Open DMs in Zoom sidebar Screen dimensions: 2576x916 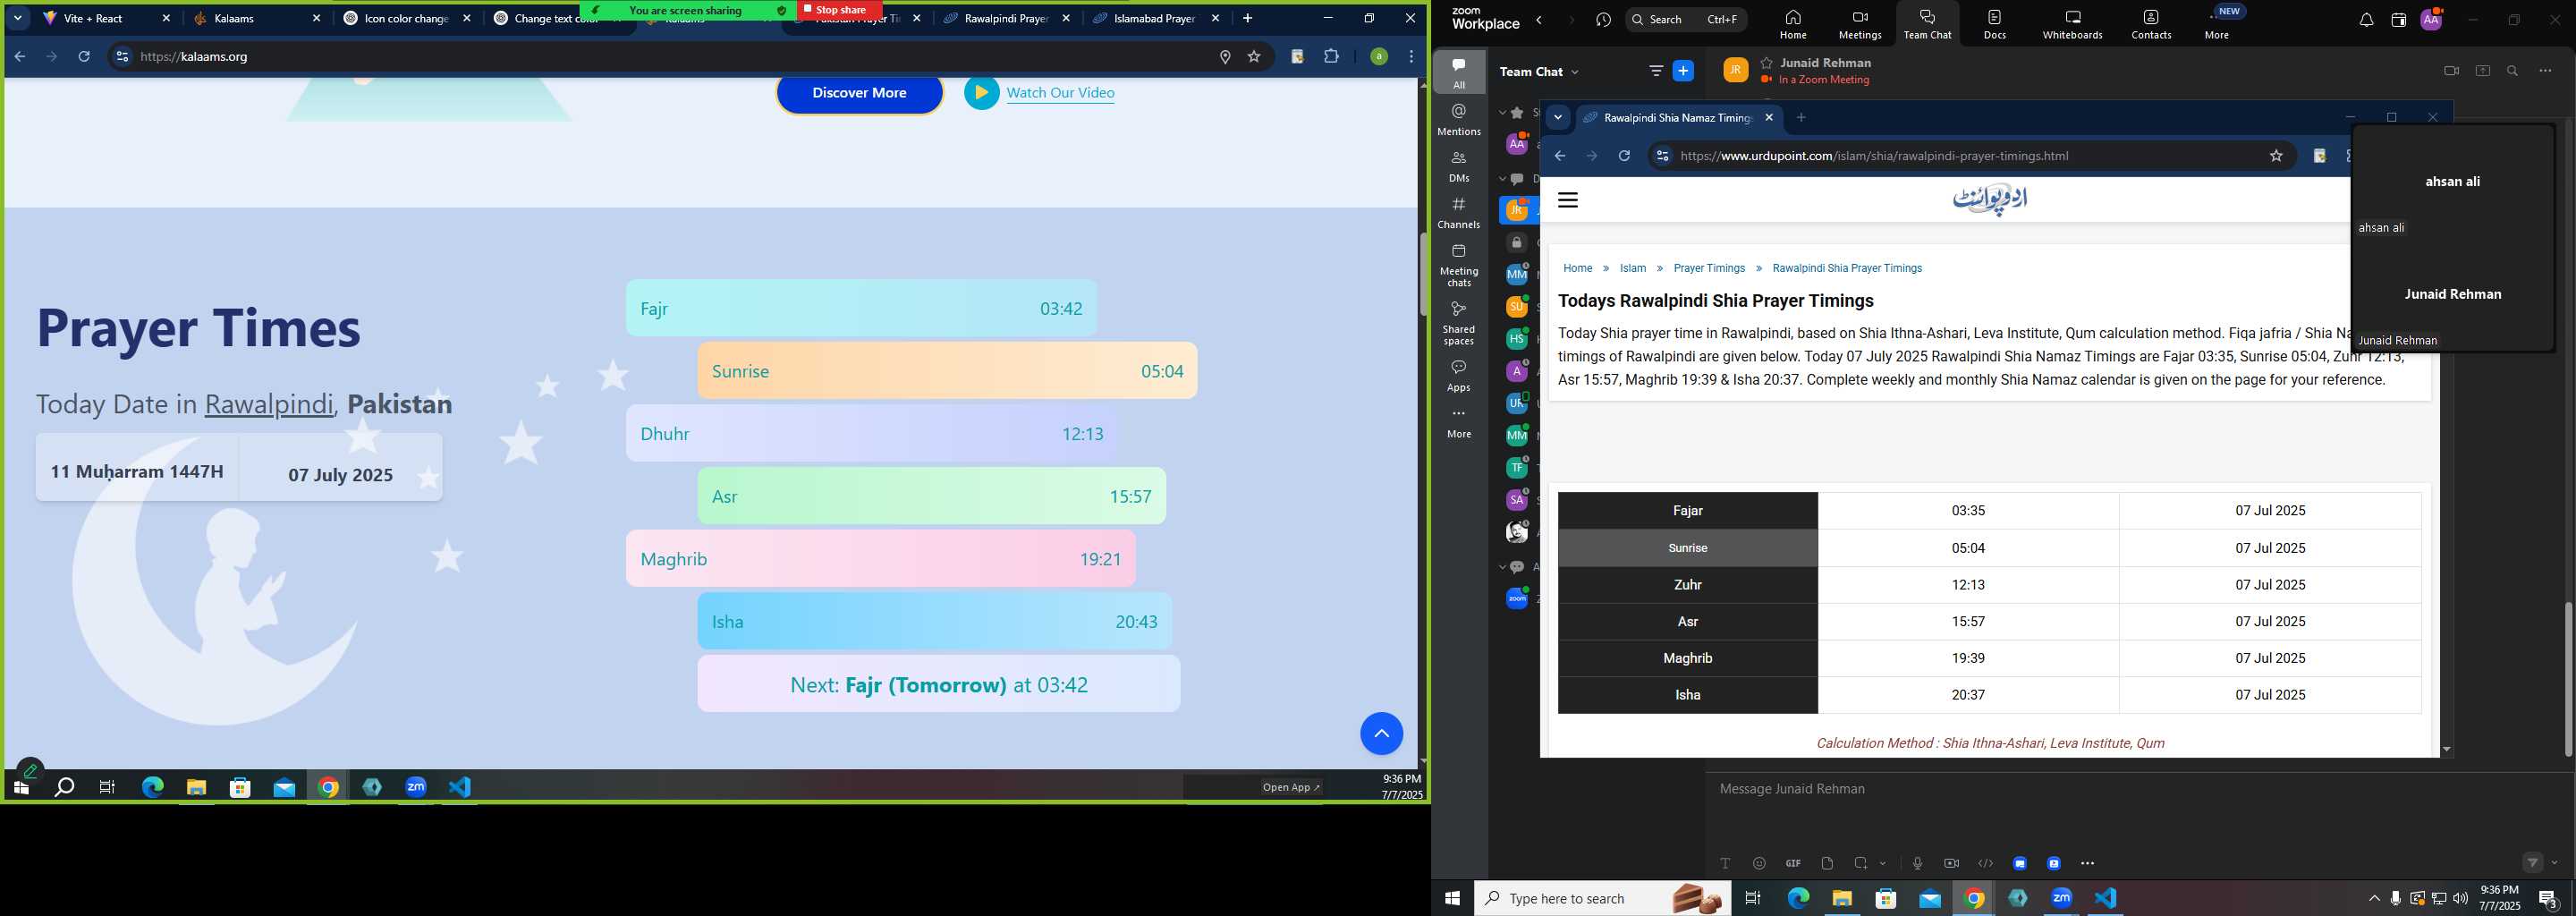coord(1459,166)
